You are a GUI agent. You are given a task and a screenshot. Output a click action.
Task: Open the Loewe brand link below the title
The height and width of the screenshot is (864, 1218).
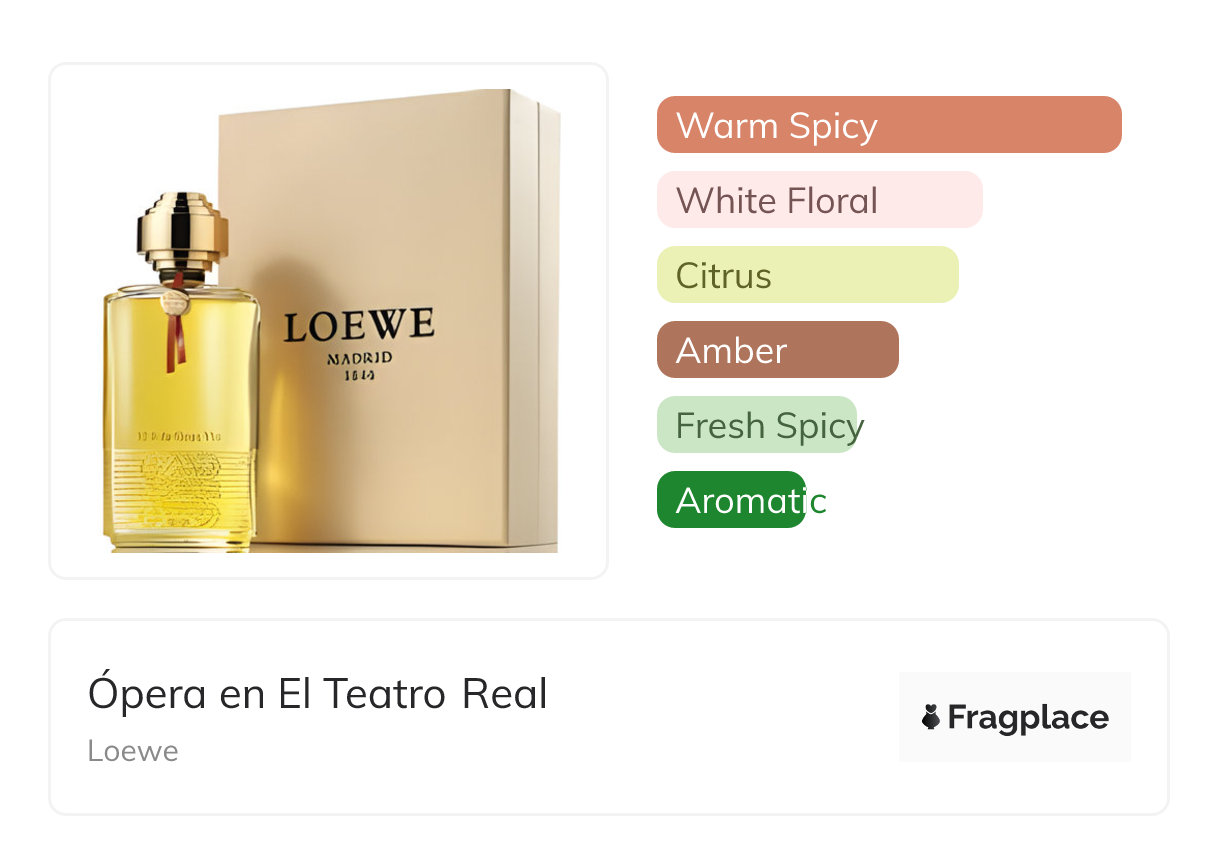point(133,751)
